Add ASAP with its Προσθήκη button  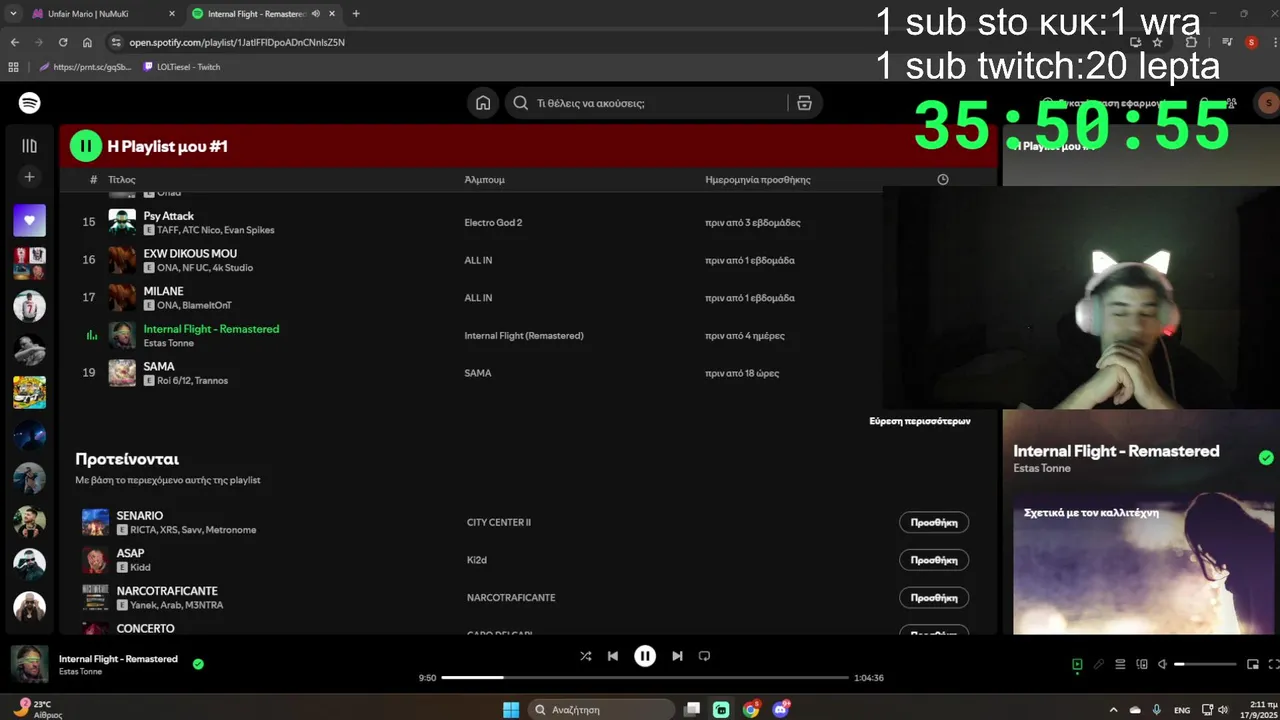pos(934,560)
